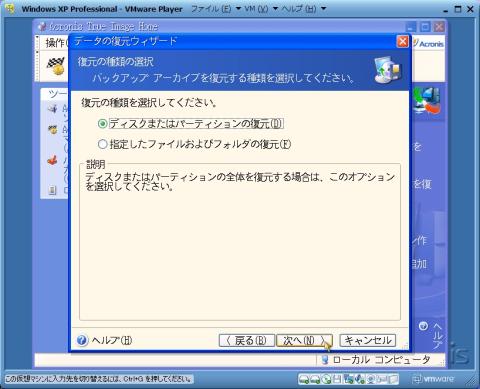The image size is (480, 389).
Task: Click the help question icon in Acronis sidebar
Action: [x=423, y=326]
